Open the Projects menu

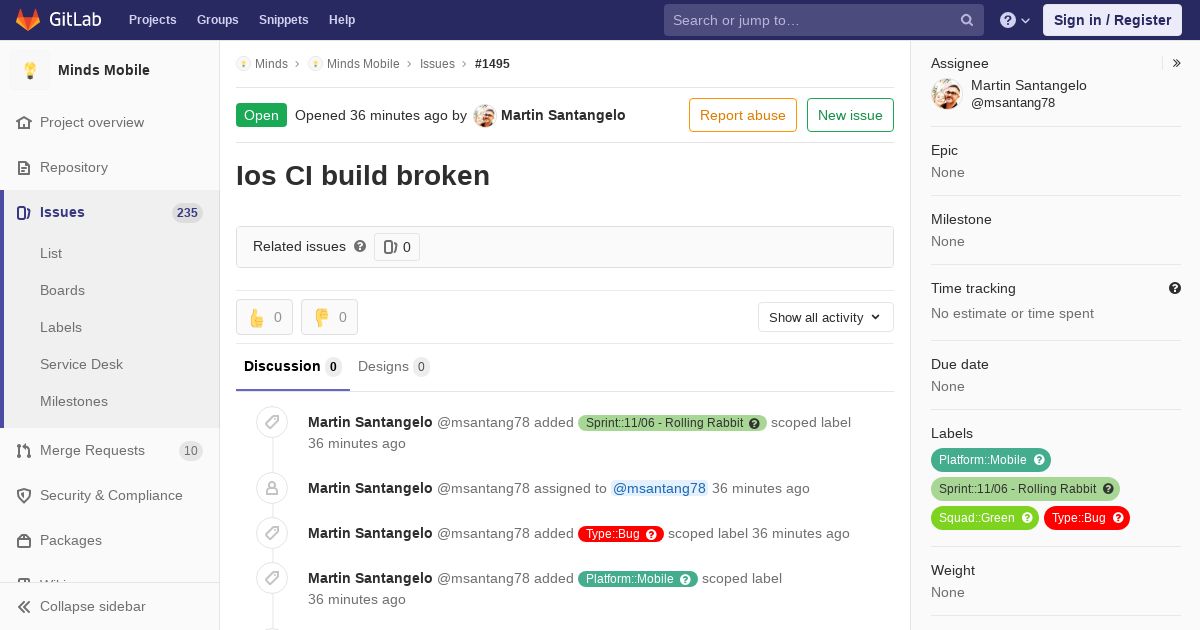(x=153, y=20)
